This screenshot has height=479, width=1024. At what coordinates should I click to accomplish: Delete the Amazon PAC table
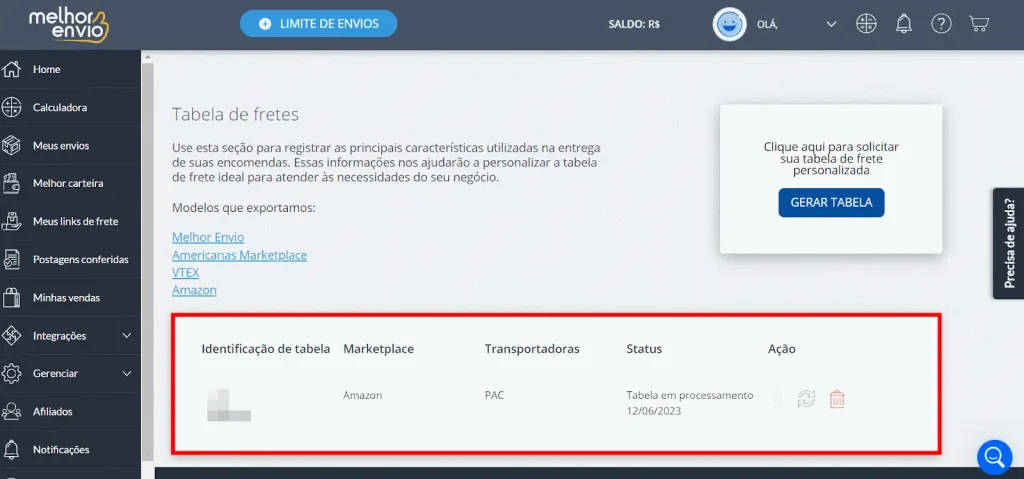(837, 399)
